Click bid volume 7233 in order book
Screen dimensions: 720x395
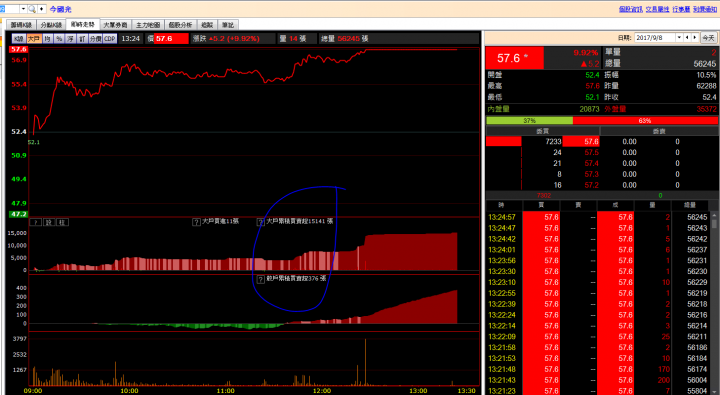[x=553, y=141]
